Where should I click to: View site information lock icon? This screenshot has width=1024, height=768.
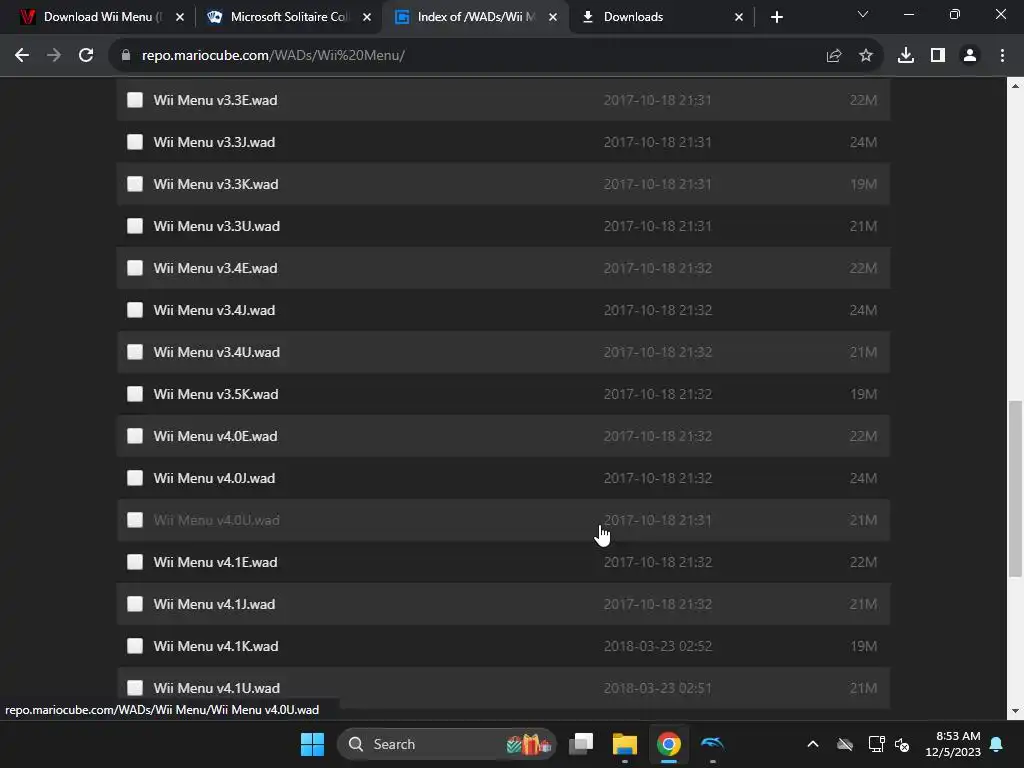[126, 56]
